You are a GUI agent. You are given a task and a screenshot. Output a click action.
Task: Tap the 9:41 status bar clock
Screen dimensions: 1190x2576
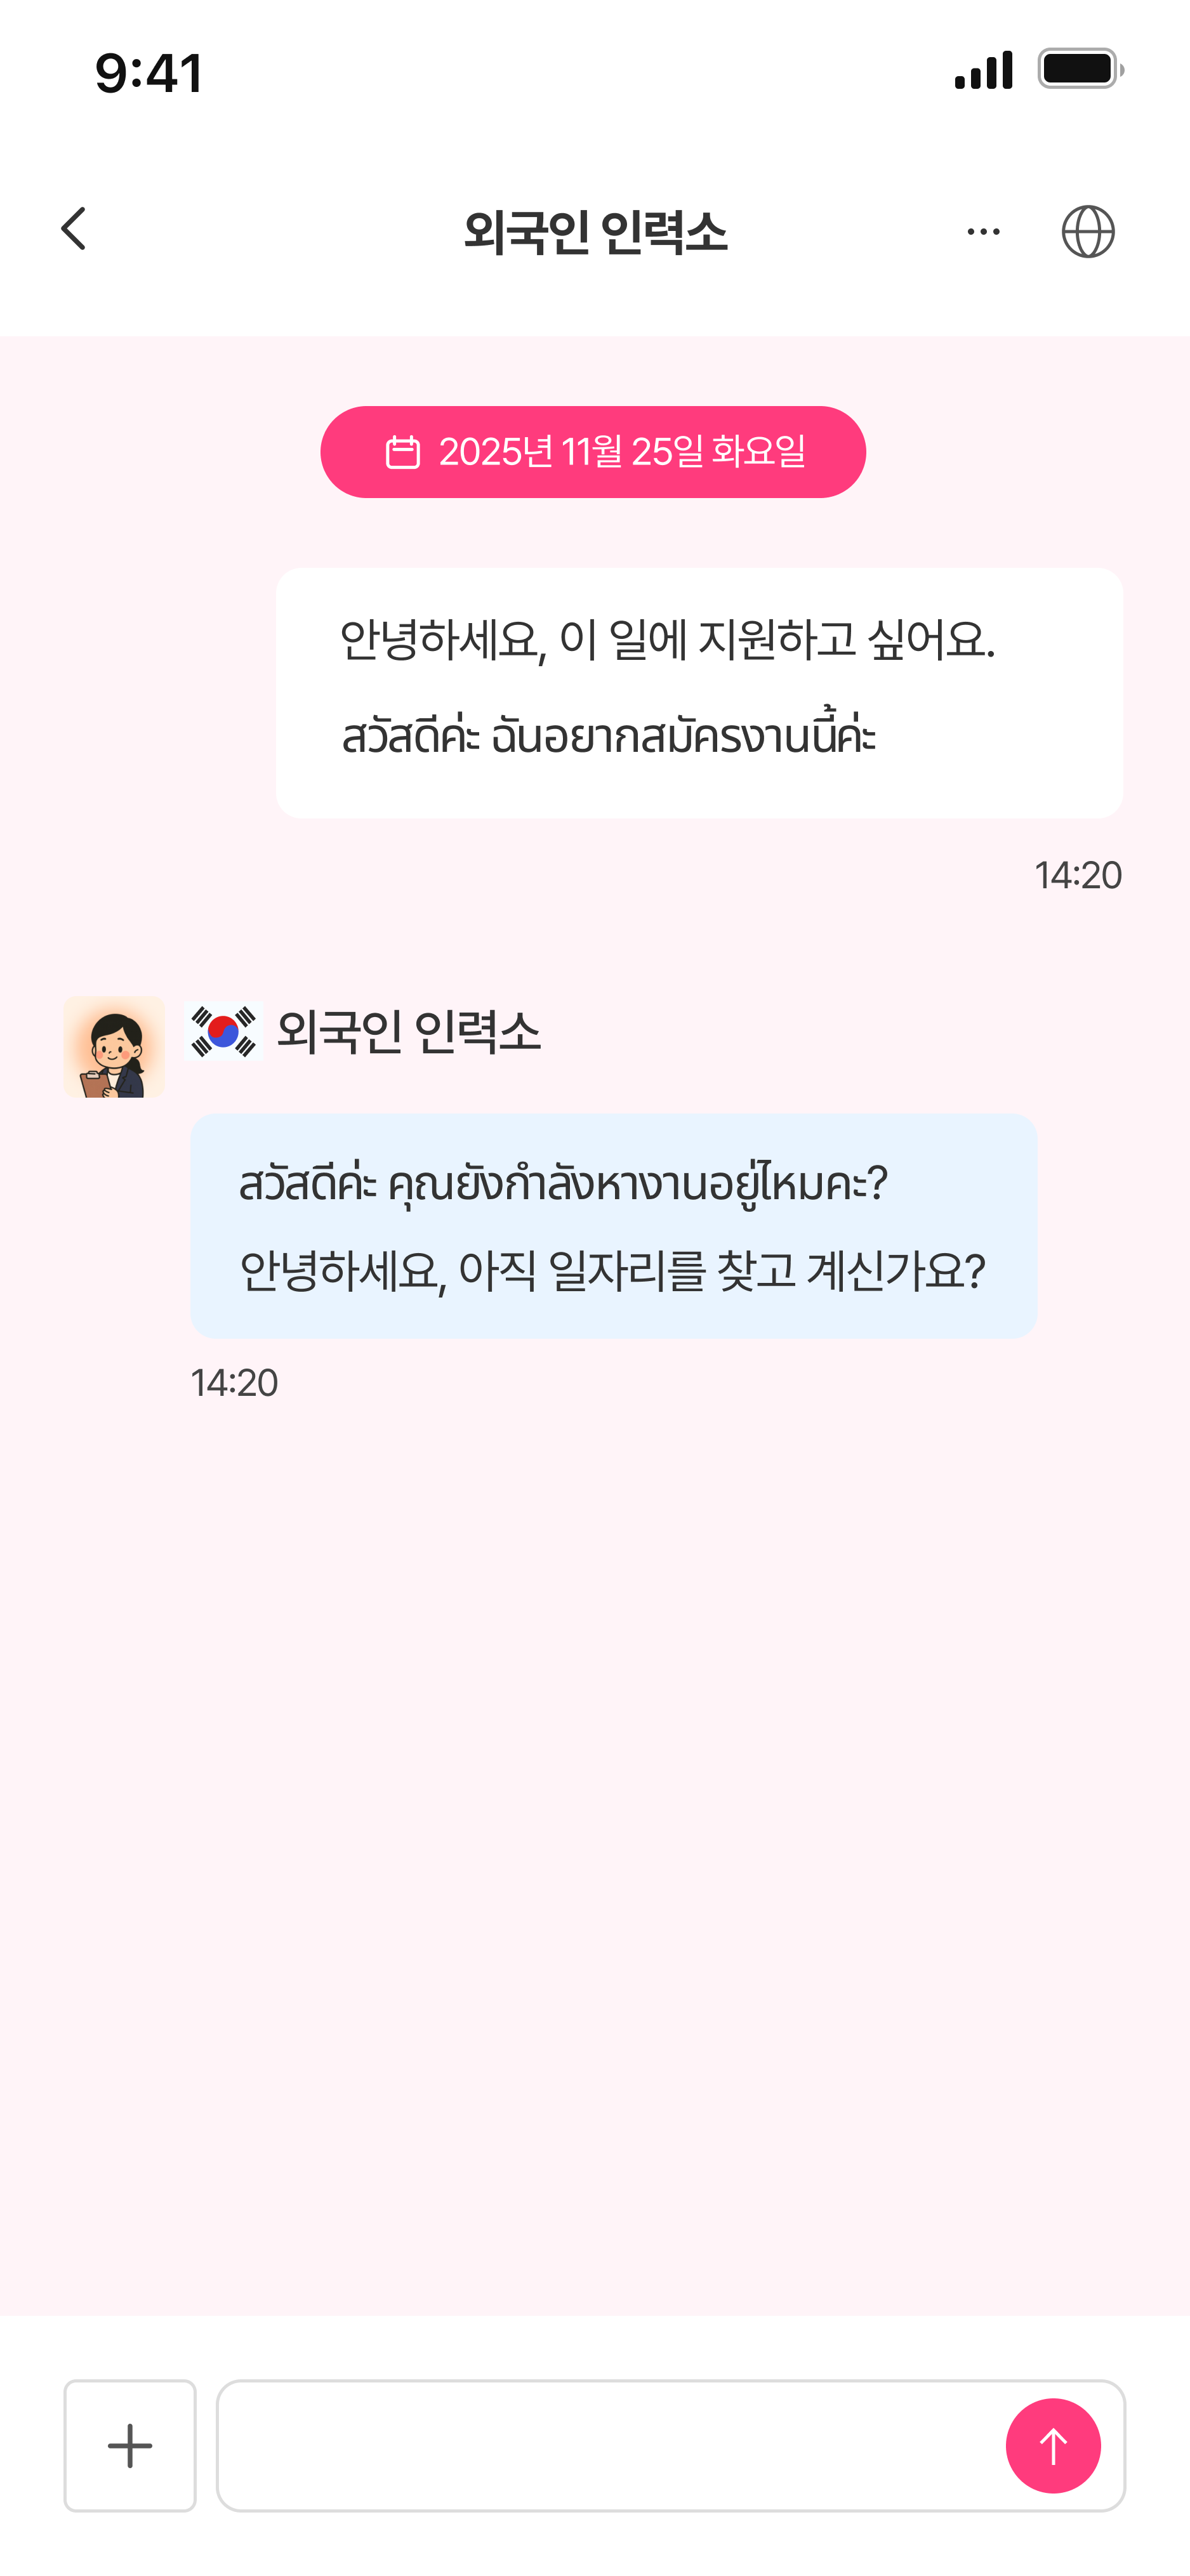tap(149, 73)
